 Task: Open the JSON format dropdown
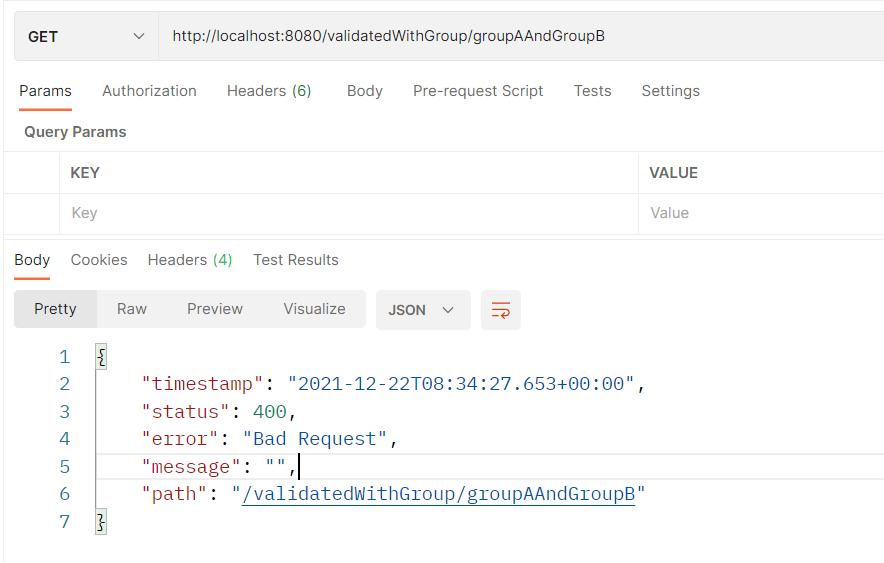[x=423, y=310]
